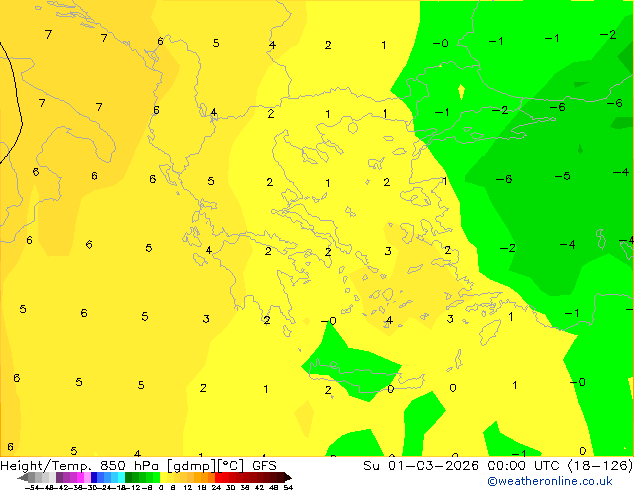Click the legend label '54'

(x=288, y=487)
